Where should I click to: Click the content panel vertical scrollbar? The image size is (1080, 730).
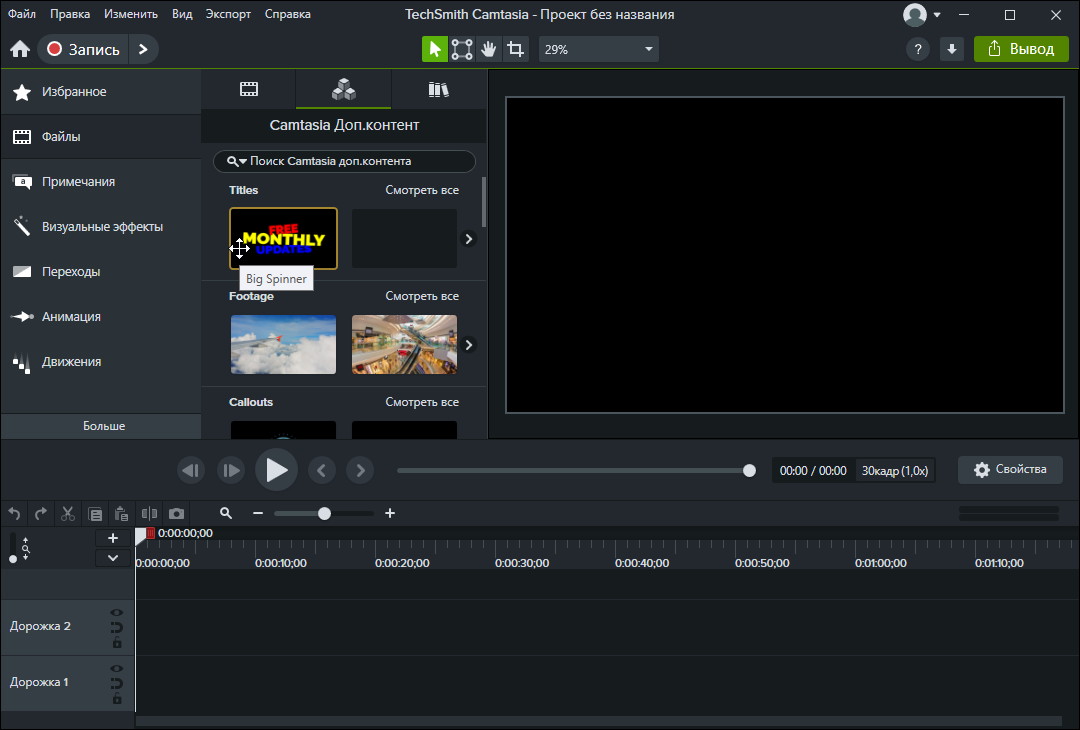pyautogui.click(x=484, y=202)
